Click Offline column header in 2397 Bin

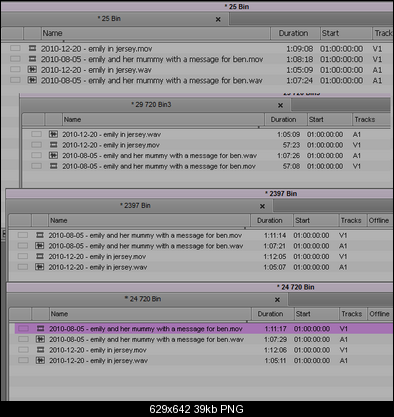click(379, 220)
